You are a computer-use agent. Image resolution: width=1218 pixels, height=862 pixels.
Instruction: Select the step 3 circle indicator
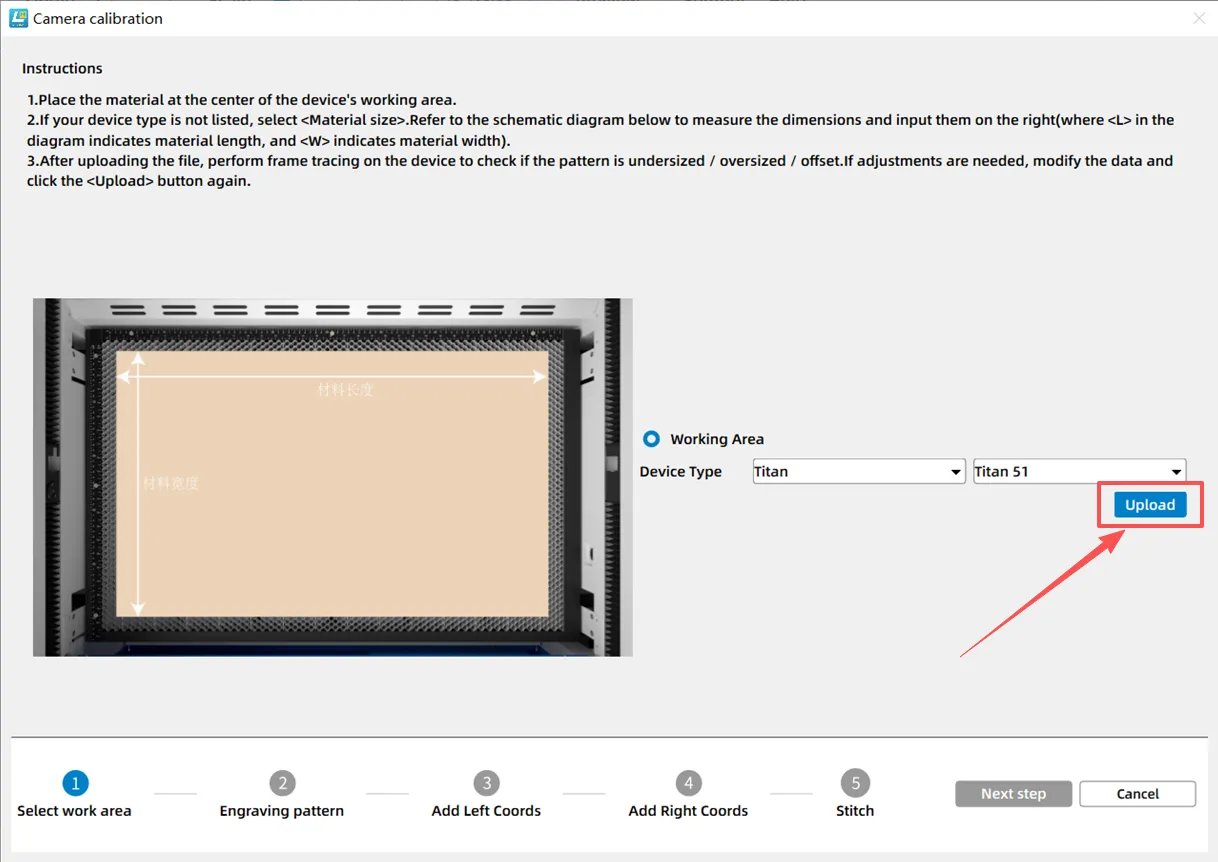486,783
